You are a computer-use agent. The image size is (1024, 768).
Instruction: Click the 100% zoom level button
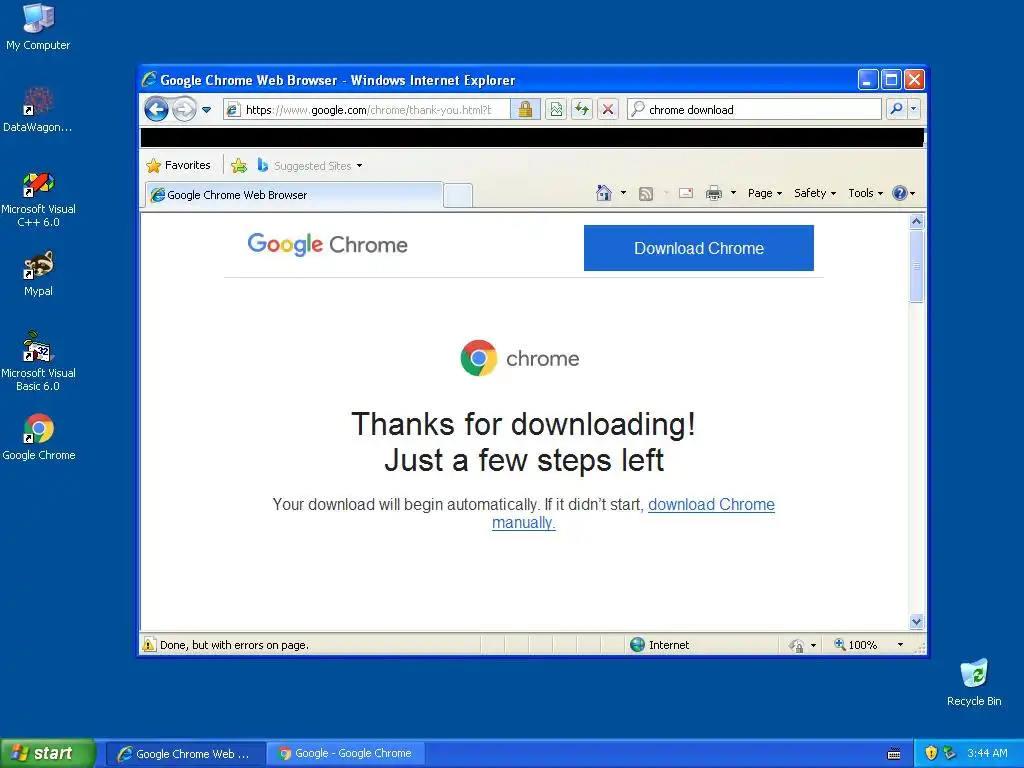click(856, 645)
